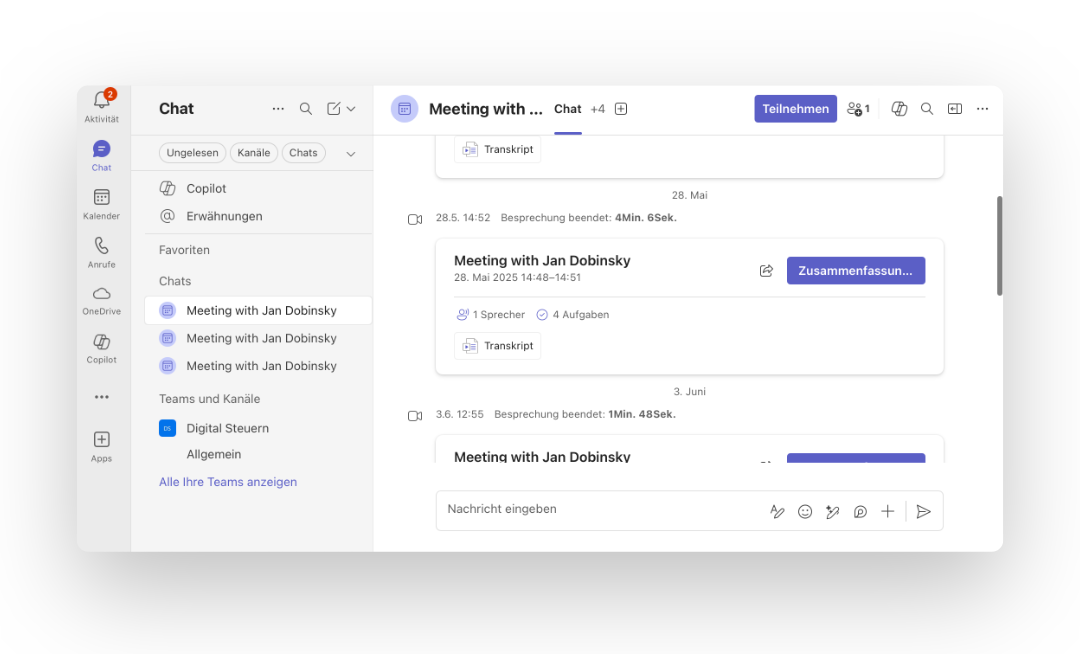Toggle the Chats filter chip
This screenshot has width=1080, height=654.
303,152
